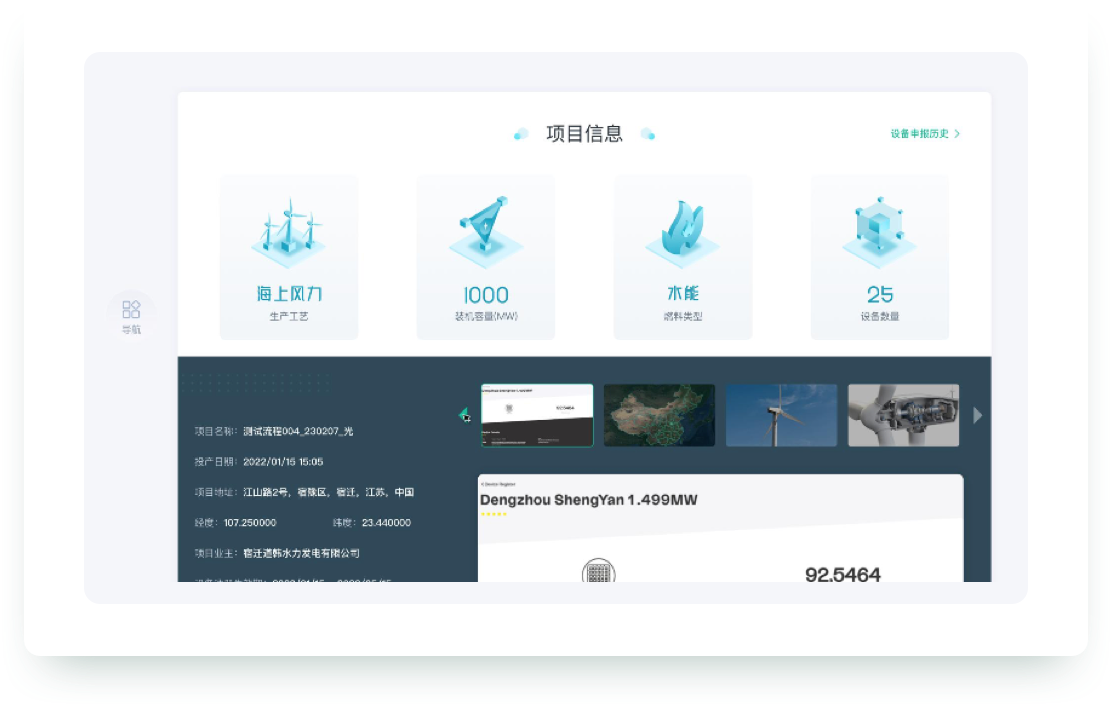Expand 设备申报历史 via its chevron arrow
The image size is (1112, 706).
[957, 133]
